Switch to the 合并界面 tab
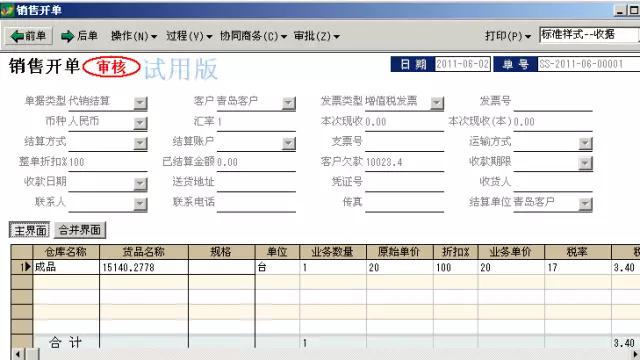Screen dimensions: 640x360 tap(80, 230)
